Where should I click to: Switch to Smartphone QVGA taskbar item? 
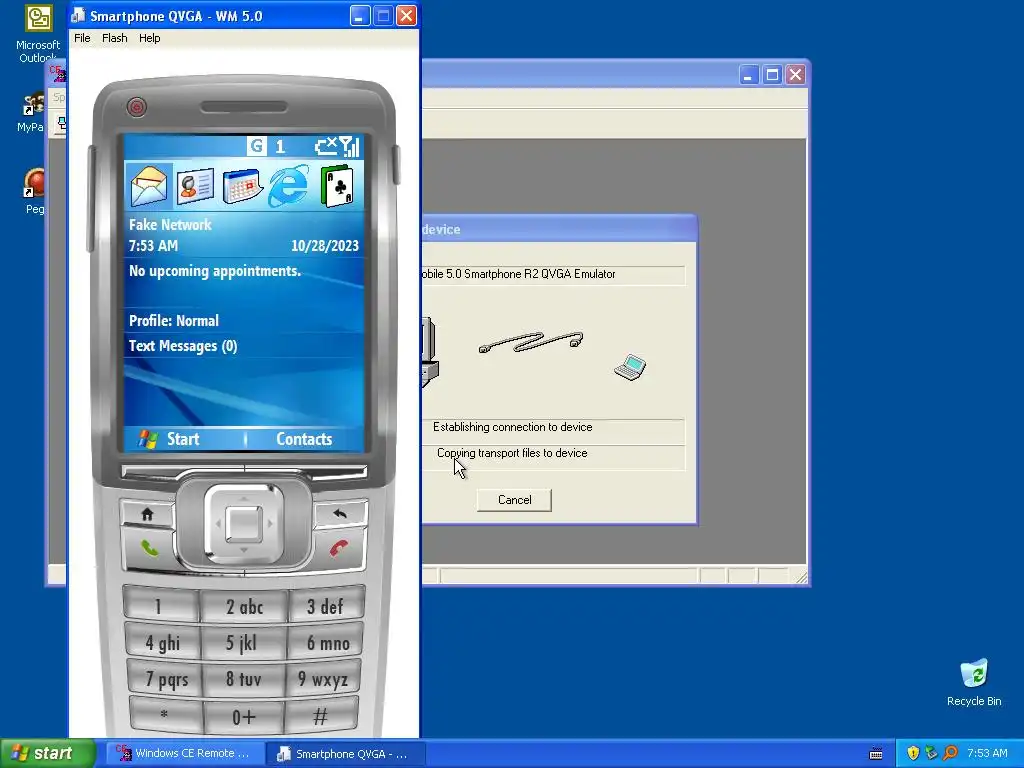[345, 753]
